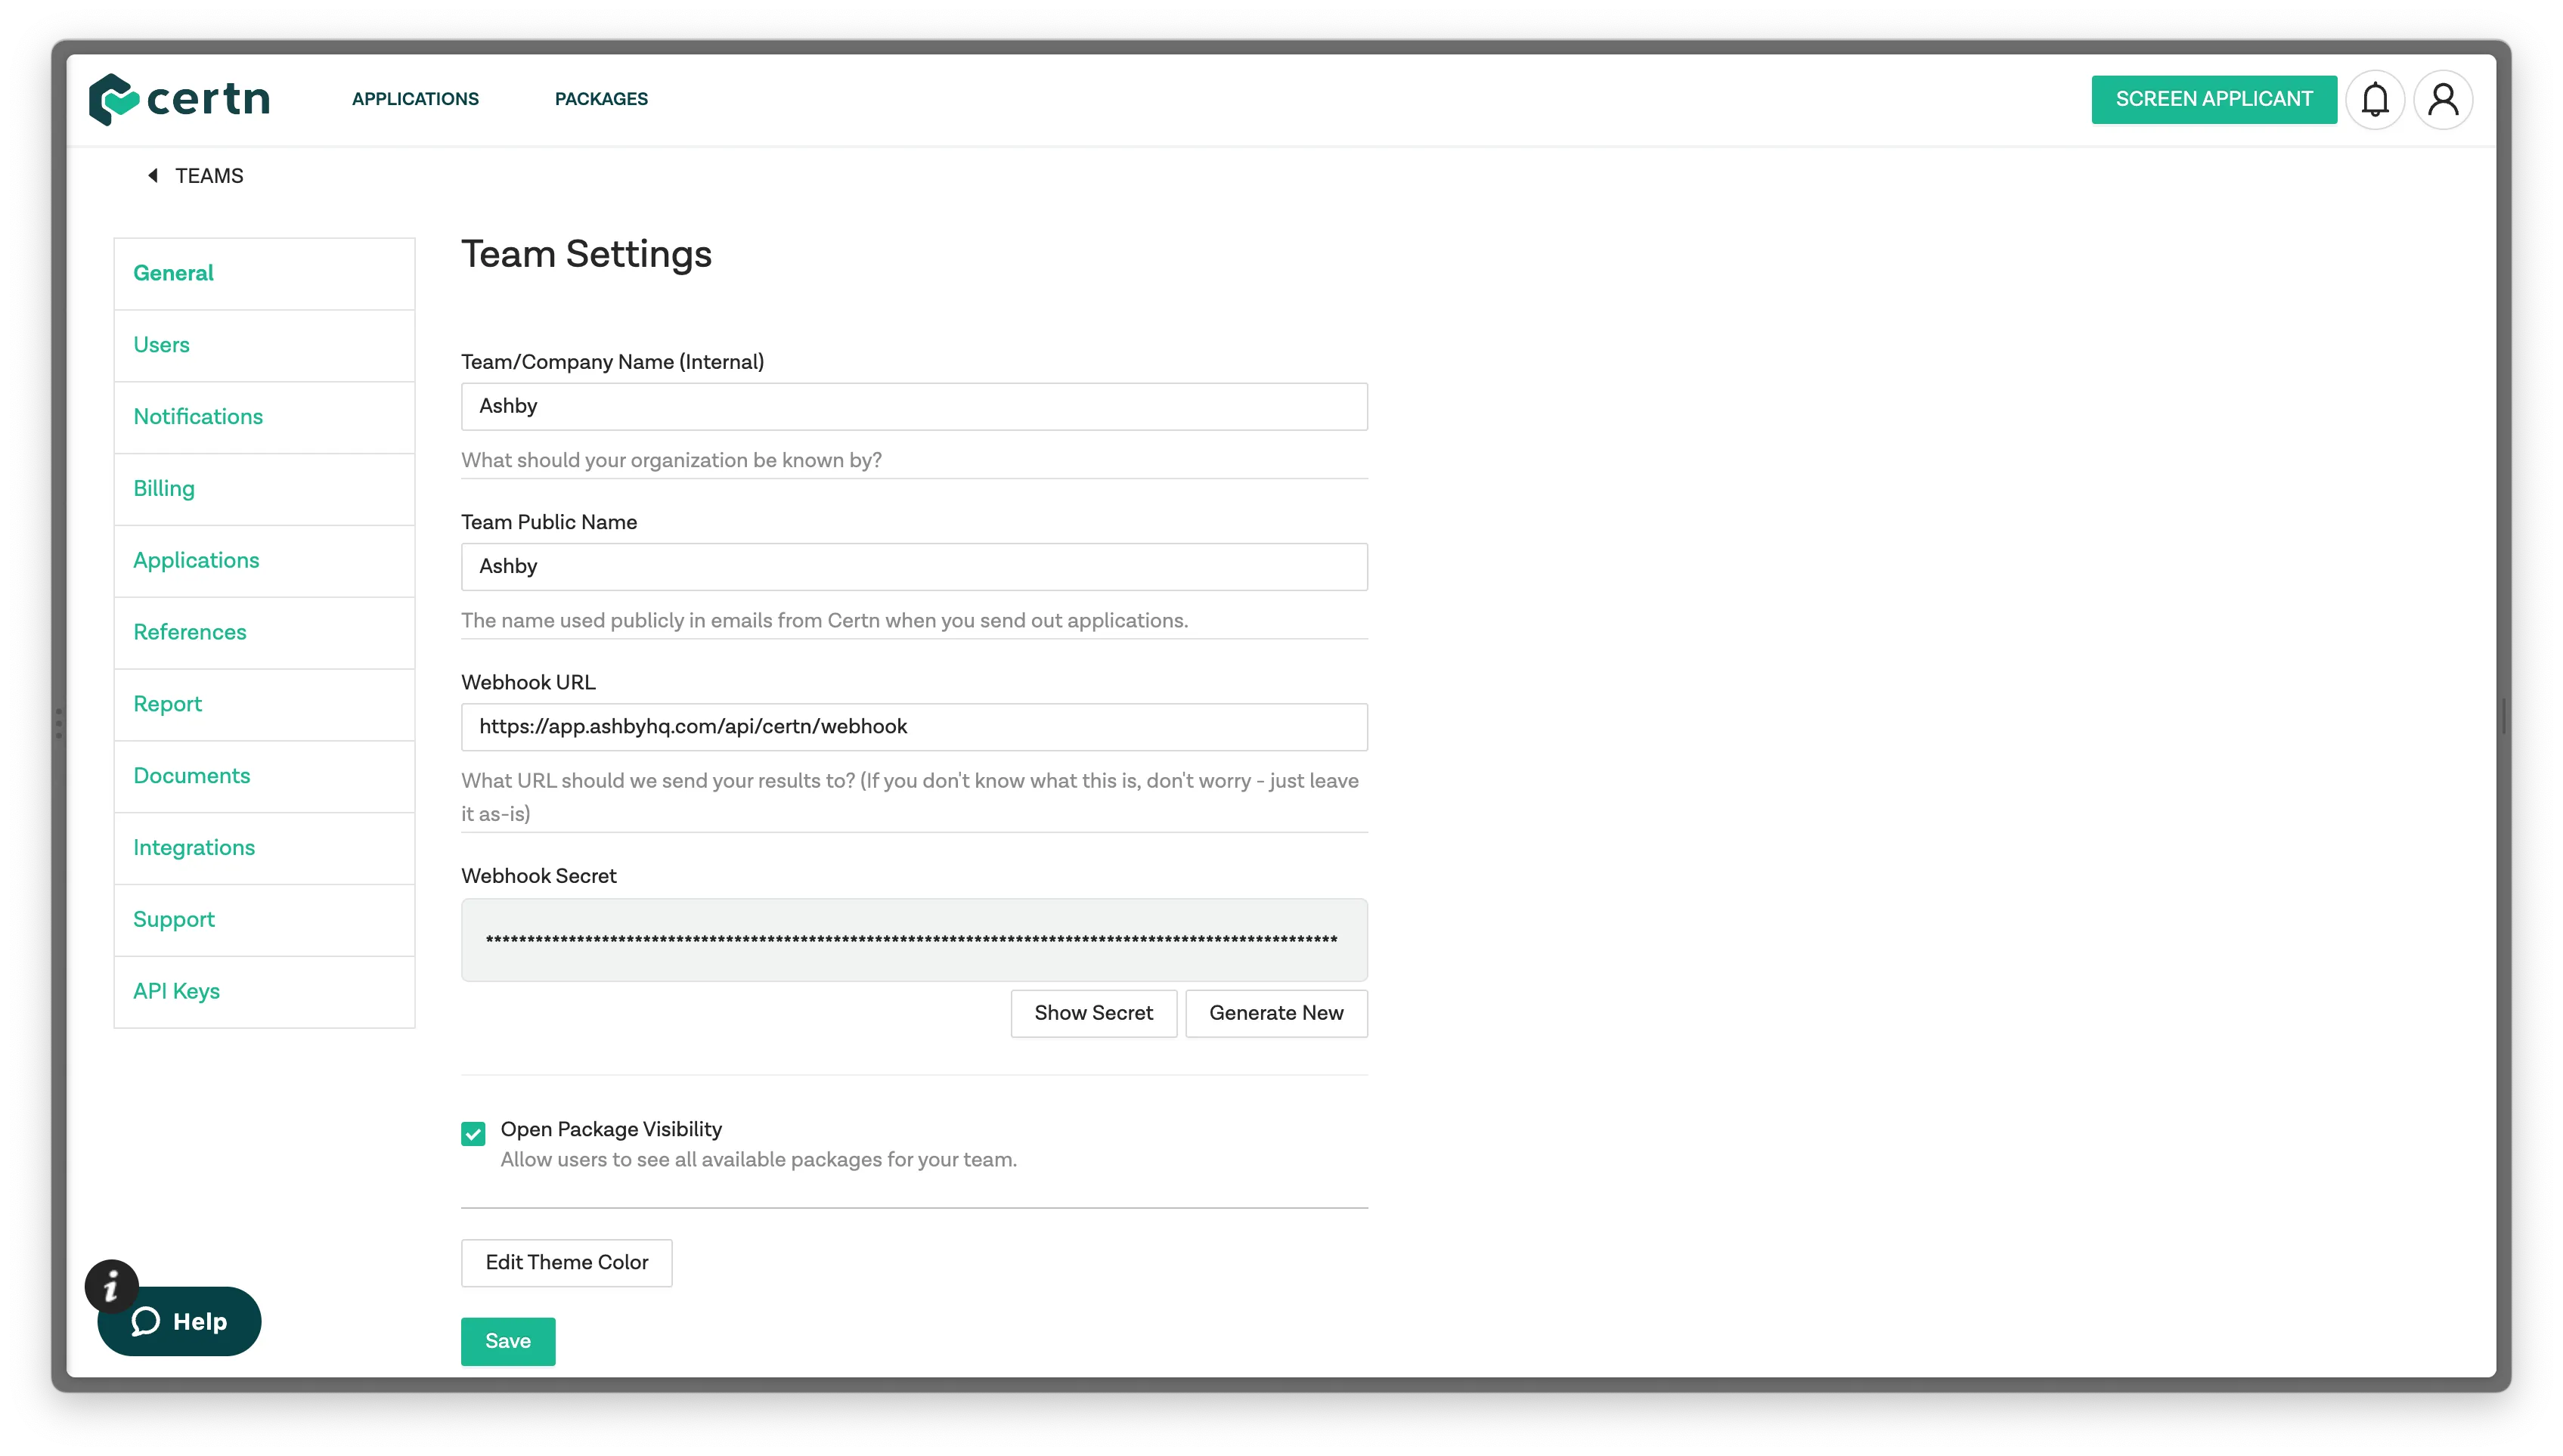Open the APPLICATIONS top nav item
The image size is (2563, 1456).
point(415,99)
